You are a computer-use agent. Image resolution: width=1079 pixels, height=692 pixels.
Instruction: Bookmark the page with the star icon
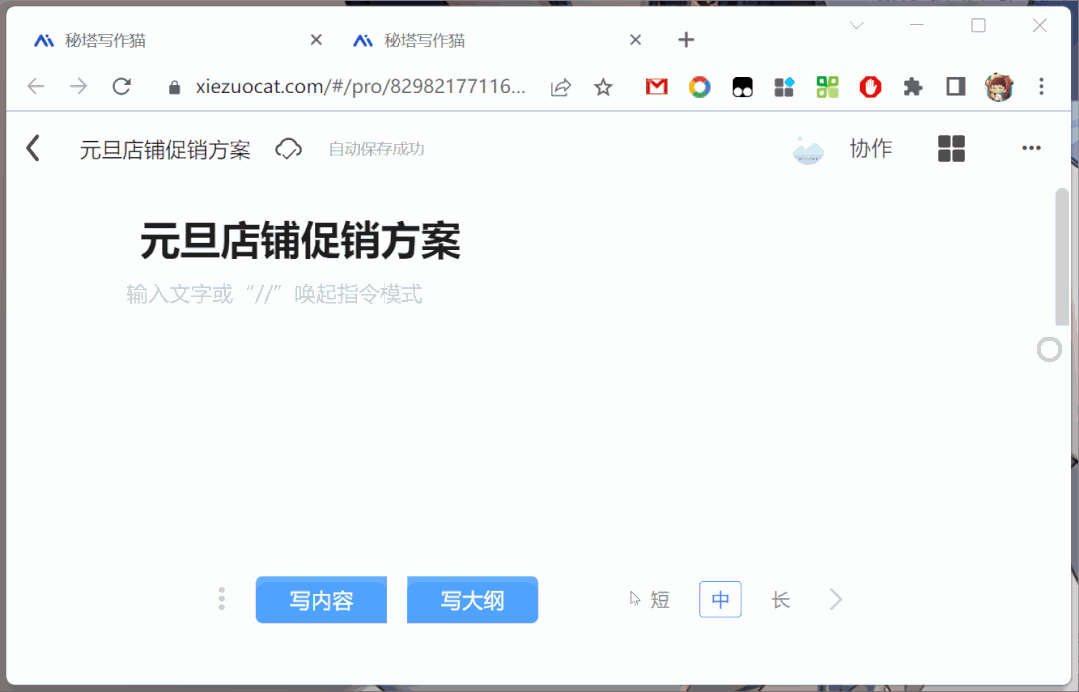coord(603,87)
